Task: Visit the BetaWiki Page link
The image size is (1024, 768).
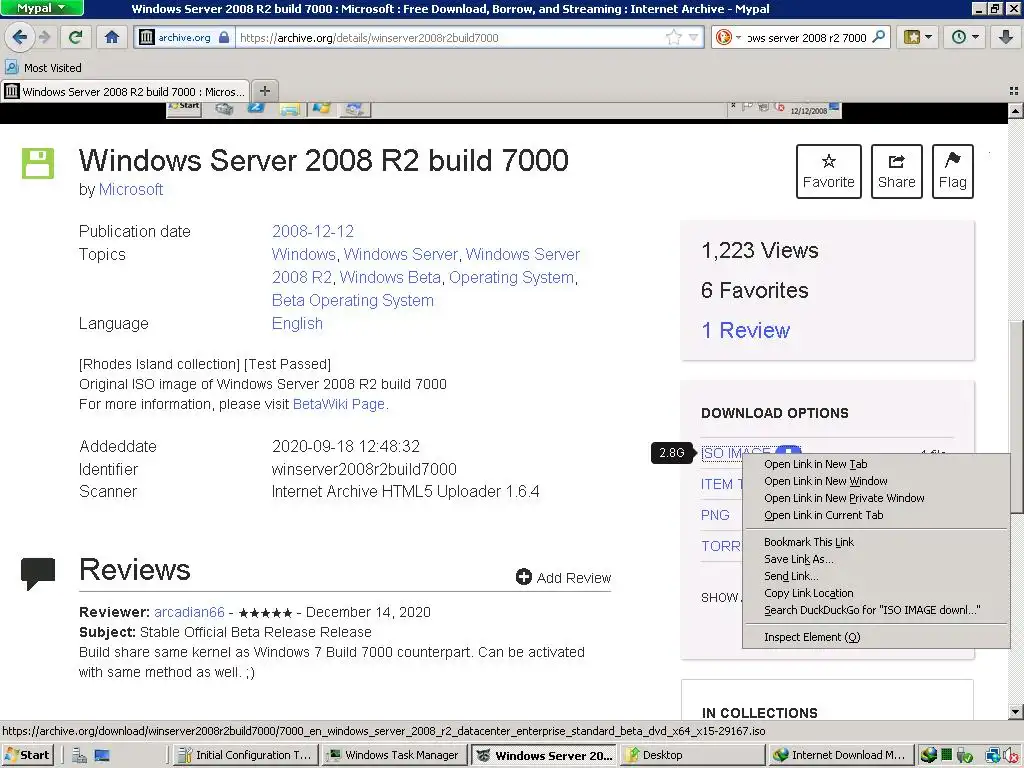Action: click(x=338, y=404)
